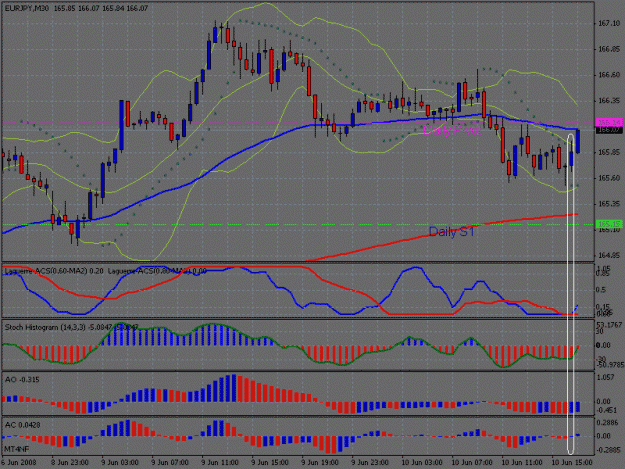Screen dimensions: 625x469
Task: Click the 9 Jun 07:00 time label
Action: pos(170,463)
